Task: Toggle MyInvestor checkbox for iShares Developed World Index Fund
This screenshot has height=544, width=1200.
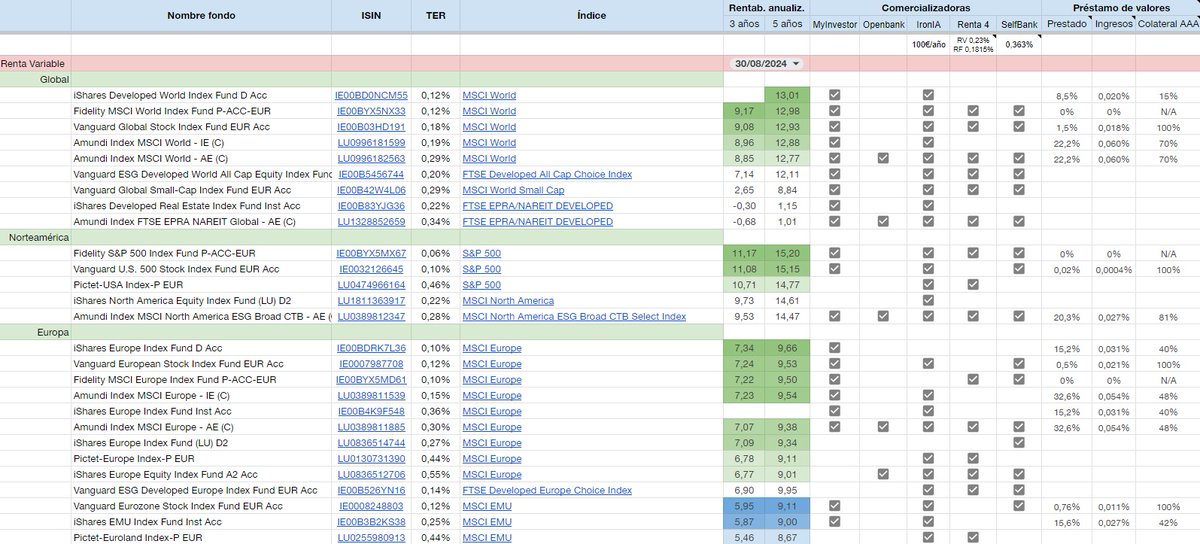Action: click(x=835, y=95)
